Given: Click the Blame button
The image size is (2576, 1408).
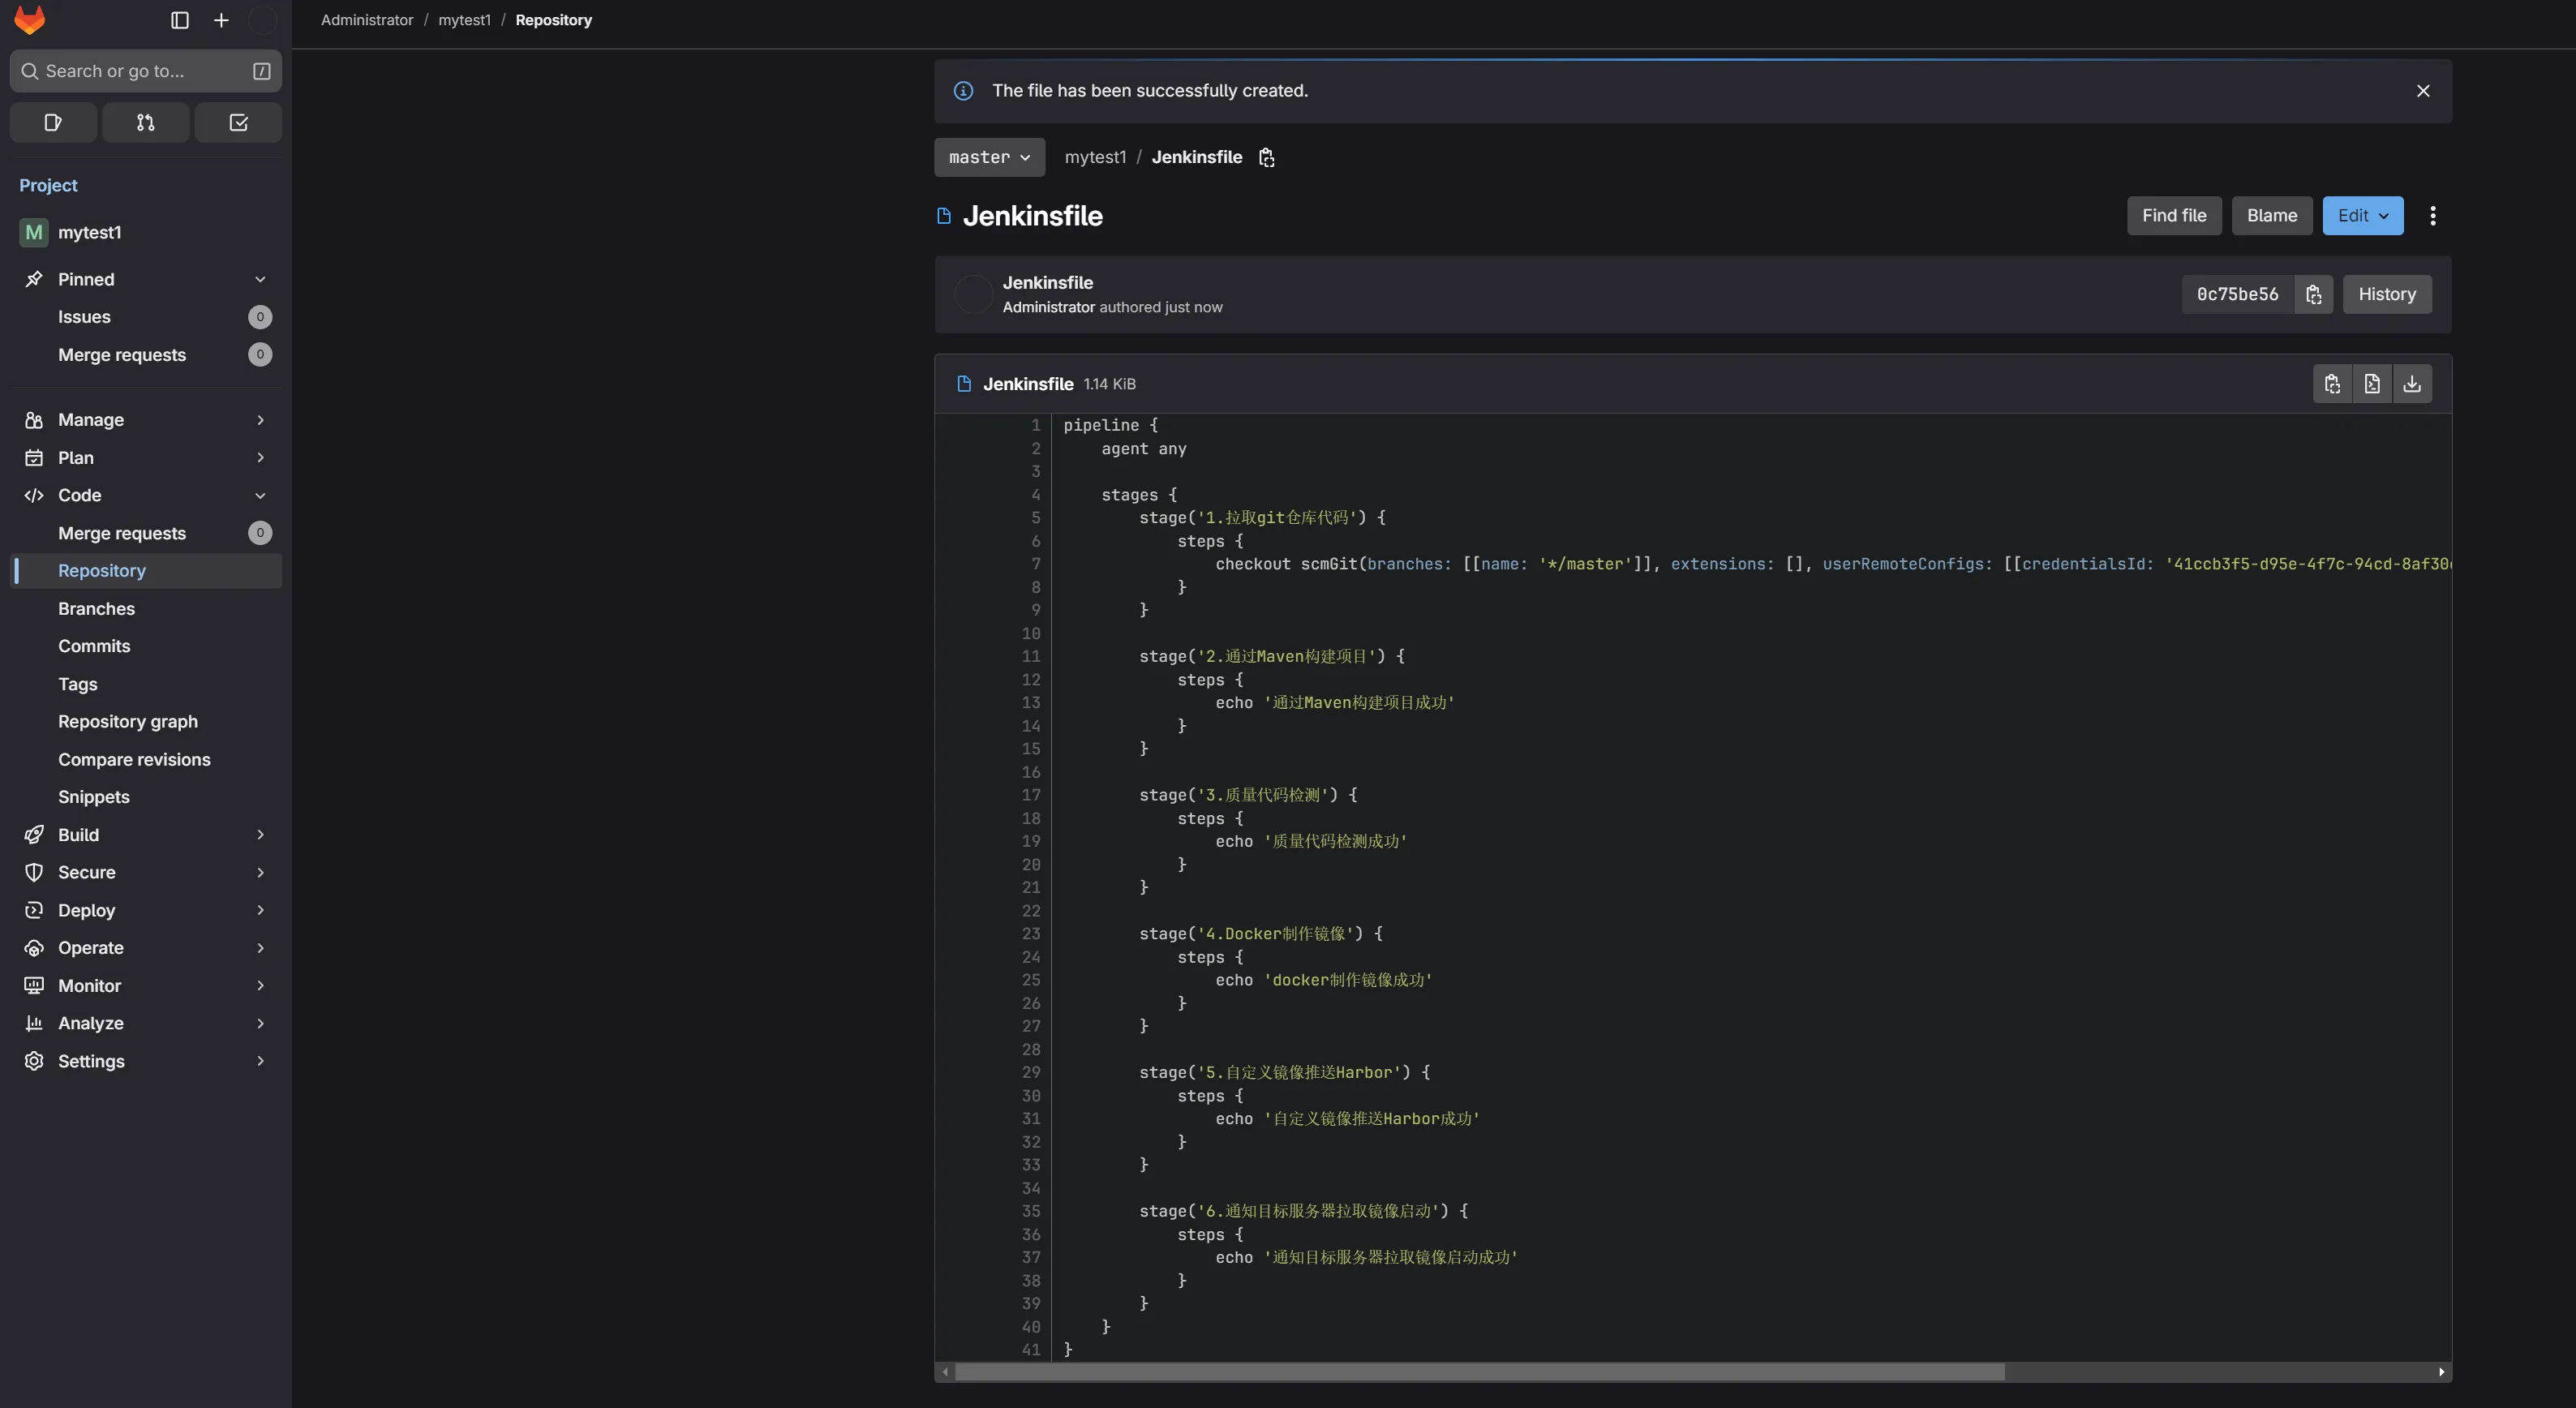Looking at the screenshot, I should (x=2271, y=216).
